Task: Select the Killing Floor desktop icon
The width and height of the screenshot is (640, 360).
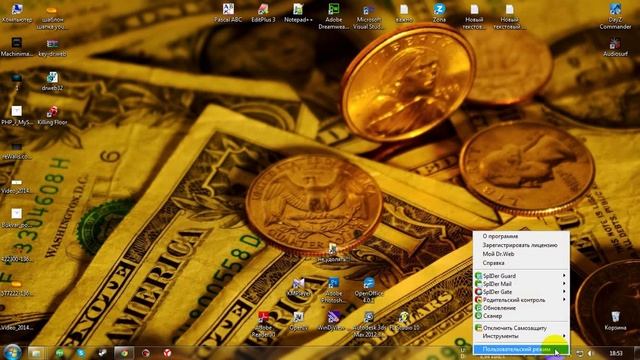Action: (x=52, y=116)
